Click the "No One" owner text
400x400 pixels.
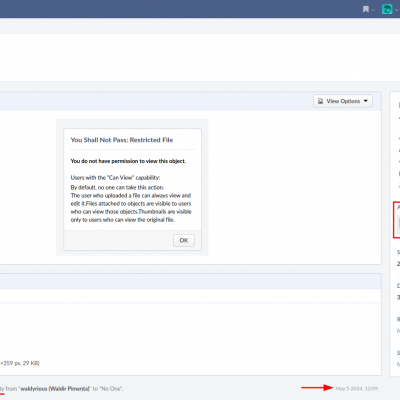110,389
